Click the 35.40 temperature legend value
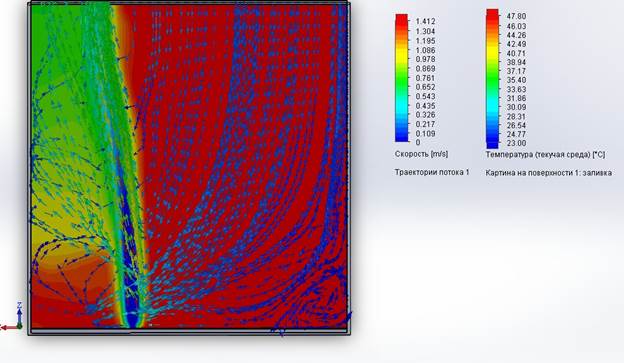The image size is (624, 363). click(x=516, y=80)
